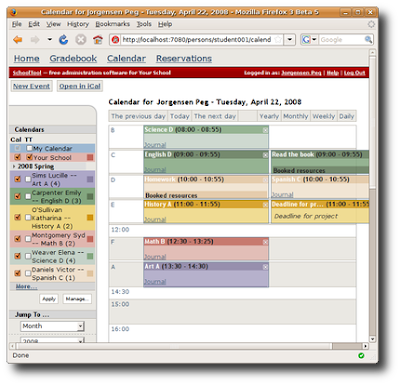Open the View menu

pyautogui.click(x=53, y=24)
